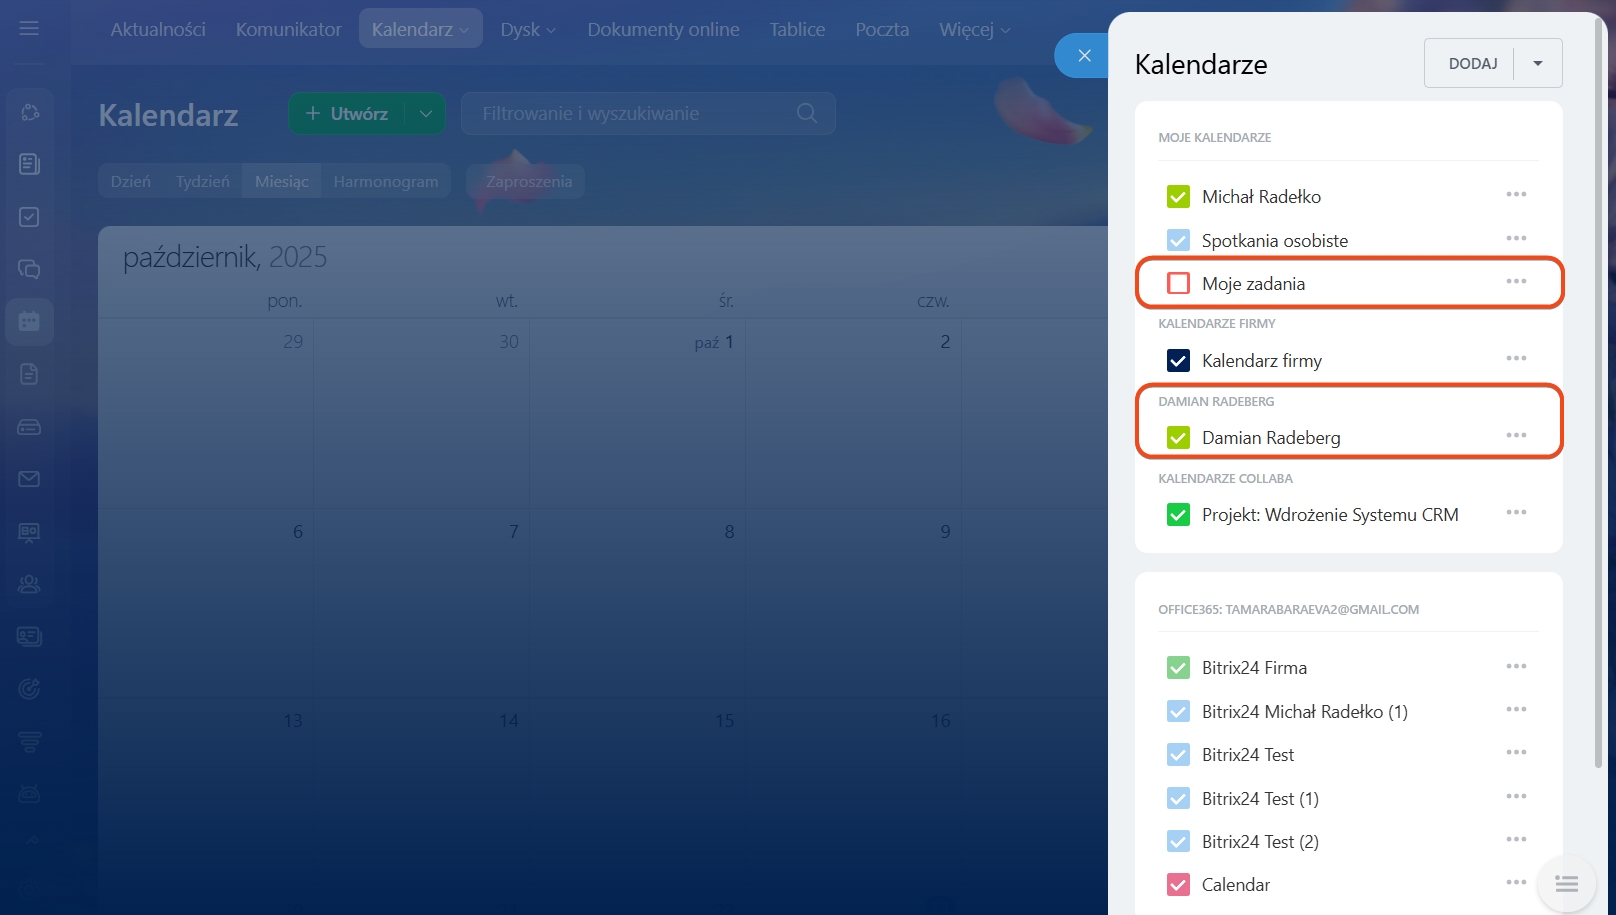The height and width of the screenshot is (915, 1616).
Task: Focus the Filtrowanie i wyszukiwanie search field
Action: point(648,113)
